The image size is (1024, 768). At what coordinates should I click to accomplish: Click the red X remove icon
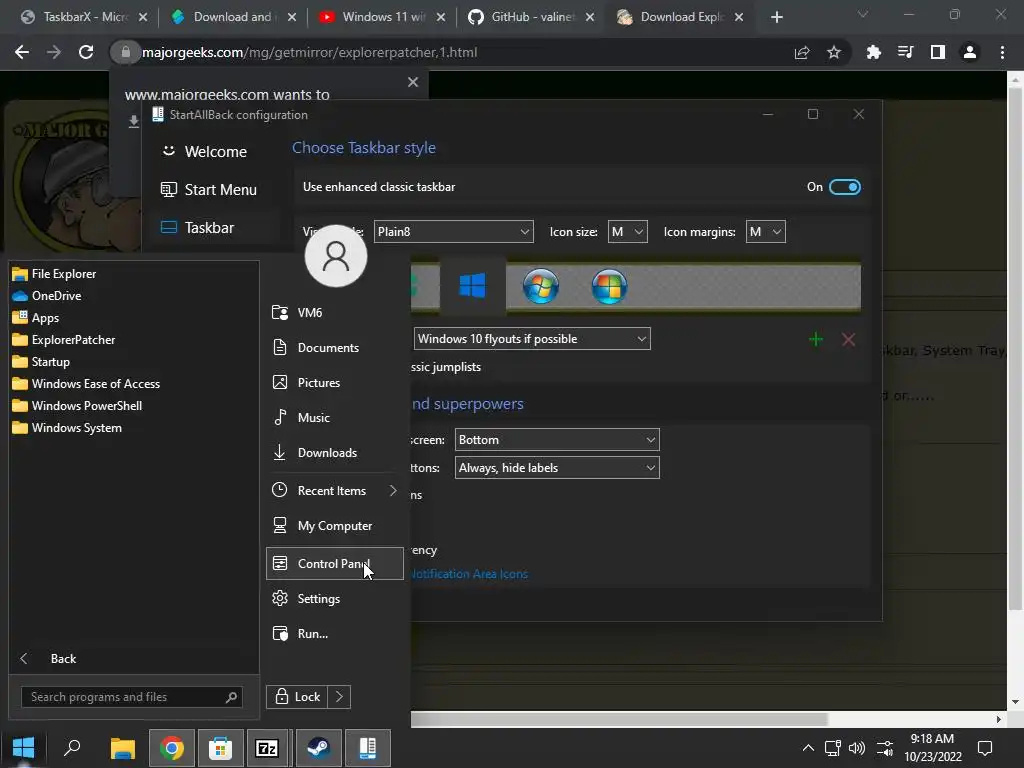(848, 340)
